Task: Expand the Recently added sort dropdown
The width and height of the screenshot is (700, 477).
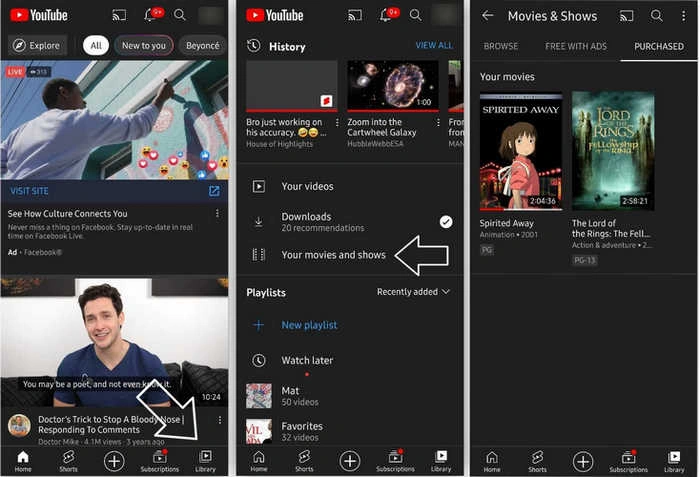Action: click(x=413, y=292)
